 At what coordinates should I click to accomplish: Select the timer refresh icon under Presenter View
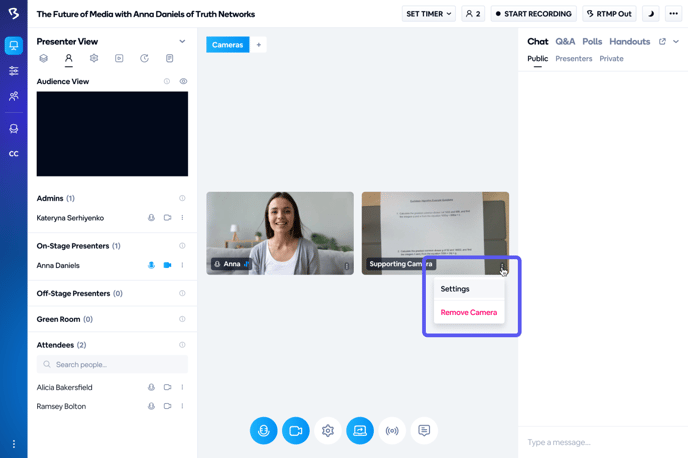pos(144,58)
